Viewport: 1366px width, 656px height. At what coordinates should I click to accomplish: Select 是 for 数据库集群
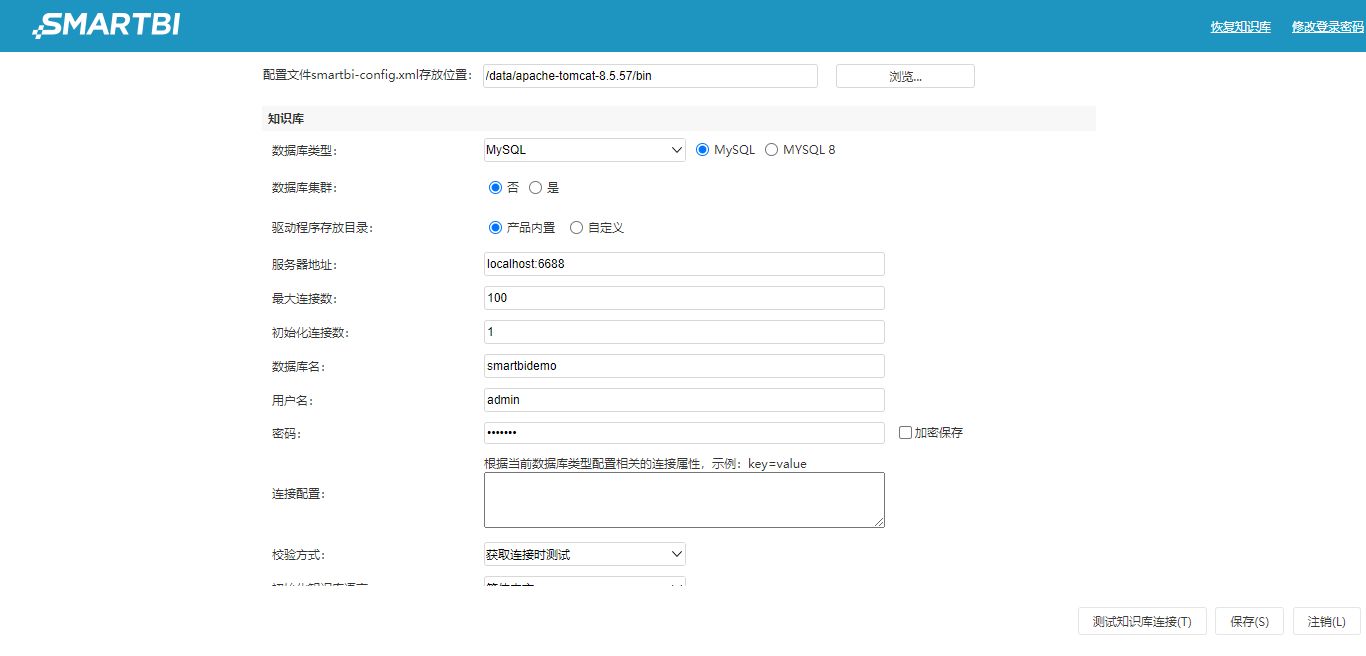536,187
